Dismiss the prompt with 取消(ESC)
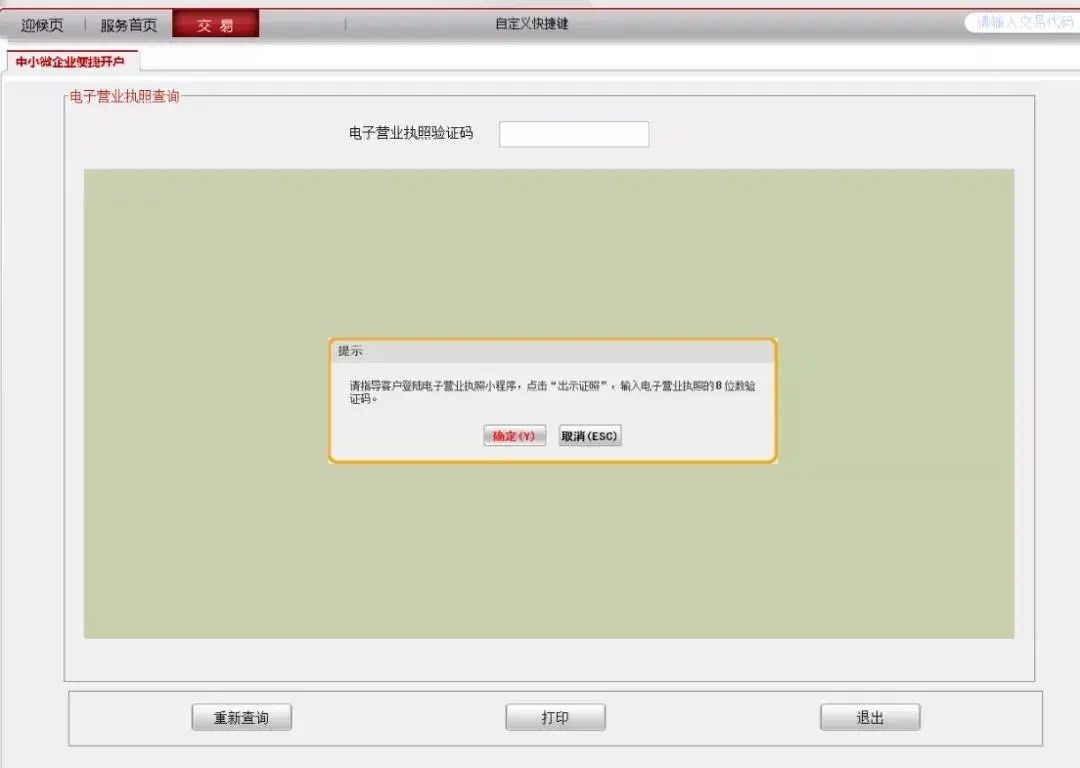1080x768 pixels. [590, 436]
